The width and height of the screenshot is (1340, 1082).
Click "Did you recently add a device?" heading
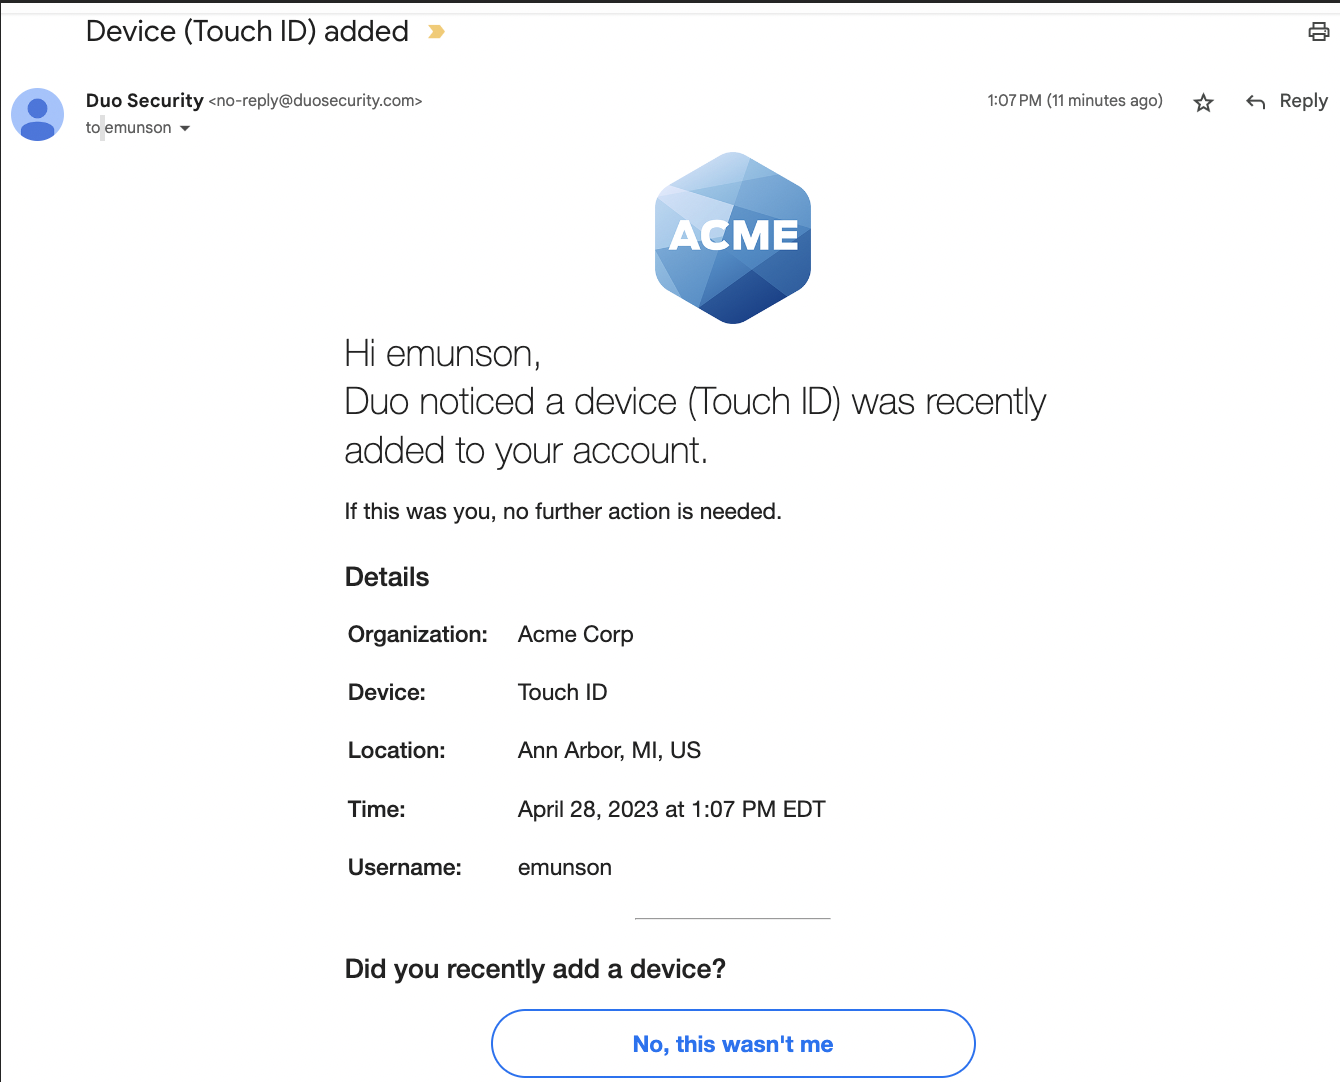click(x=535, y=969)
